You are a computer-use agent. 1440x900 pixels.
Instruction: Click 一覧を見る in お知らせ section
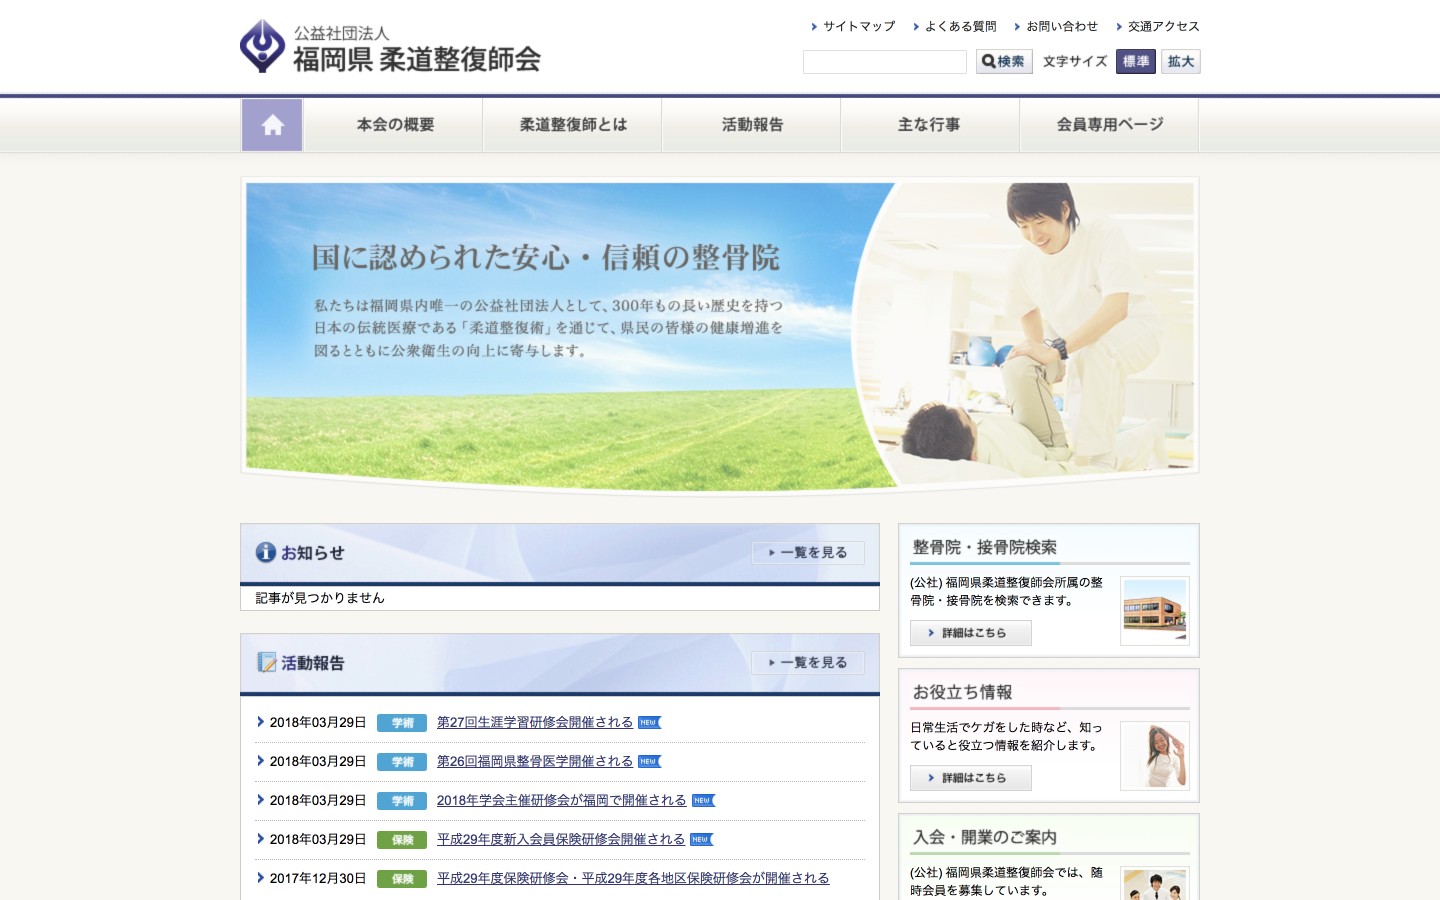tap(808, 553)
